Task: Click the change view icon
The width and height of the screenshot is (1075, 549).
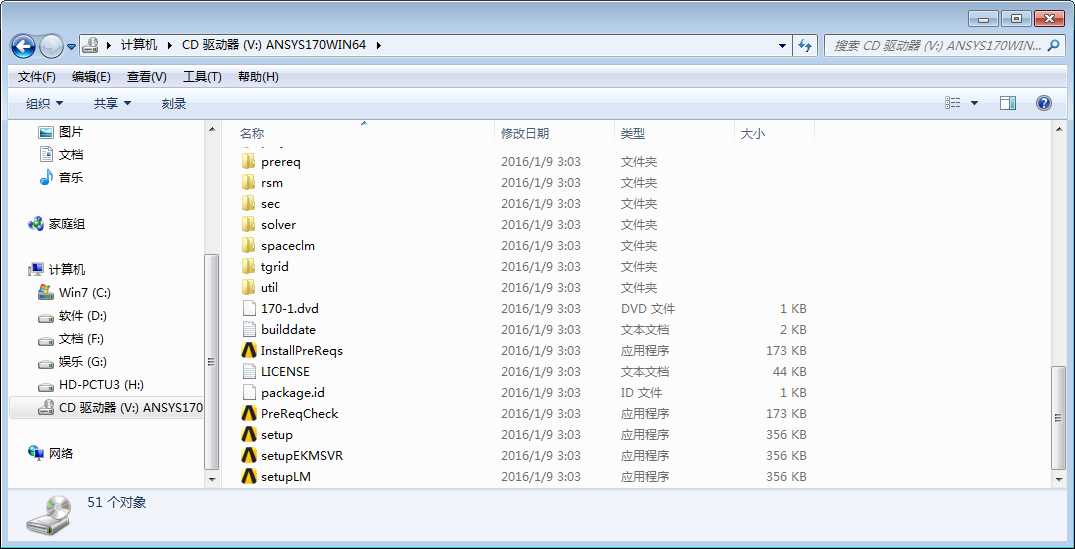Action: tap(952, 103)
